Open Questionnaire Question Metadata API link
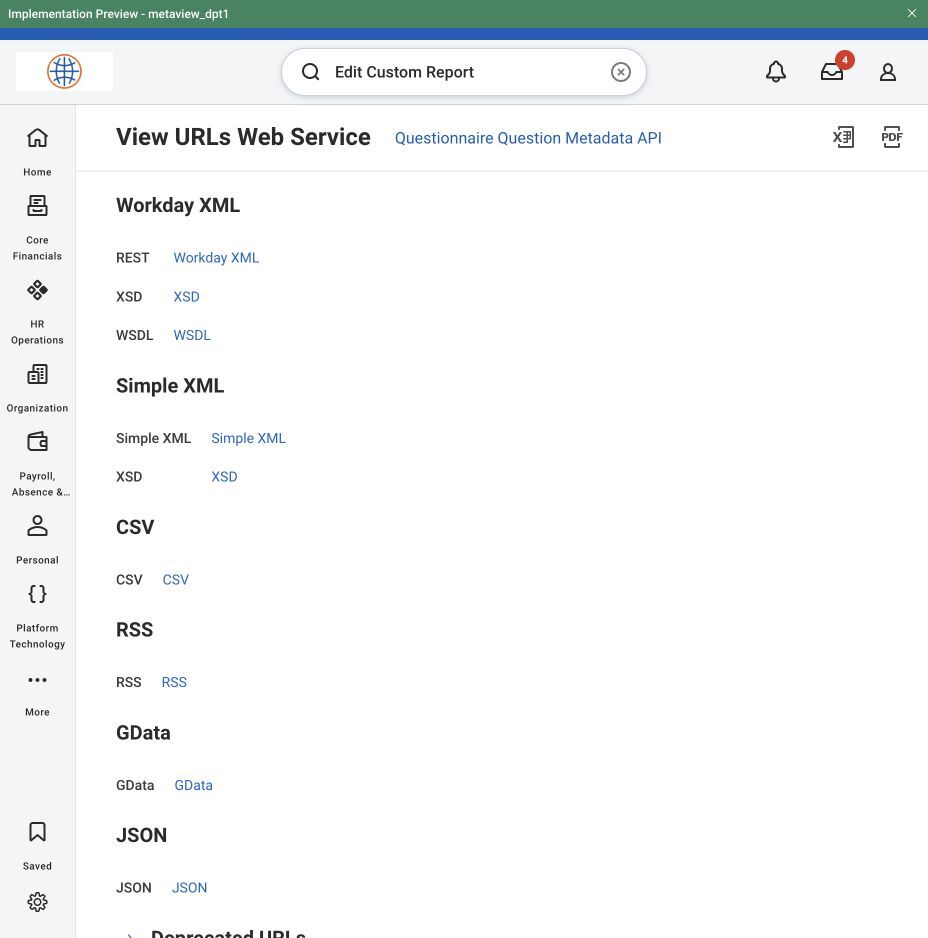928x938 pixels. 528,138
